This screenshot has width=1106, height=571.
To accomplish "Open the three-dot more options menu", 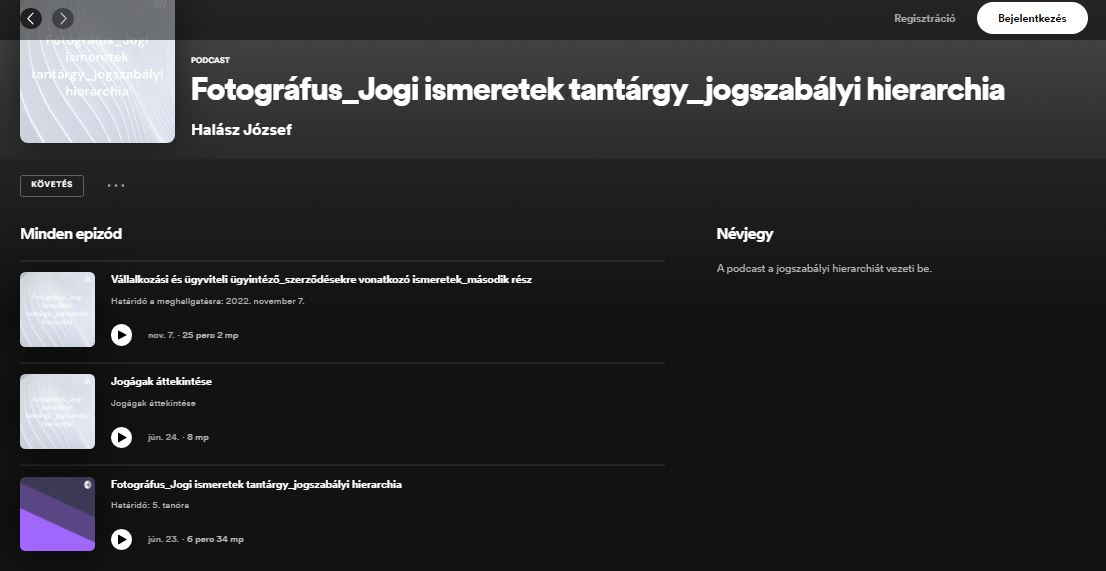I will click(116, 185).
